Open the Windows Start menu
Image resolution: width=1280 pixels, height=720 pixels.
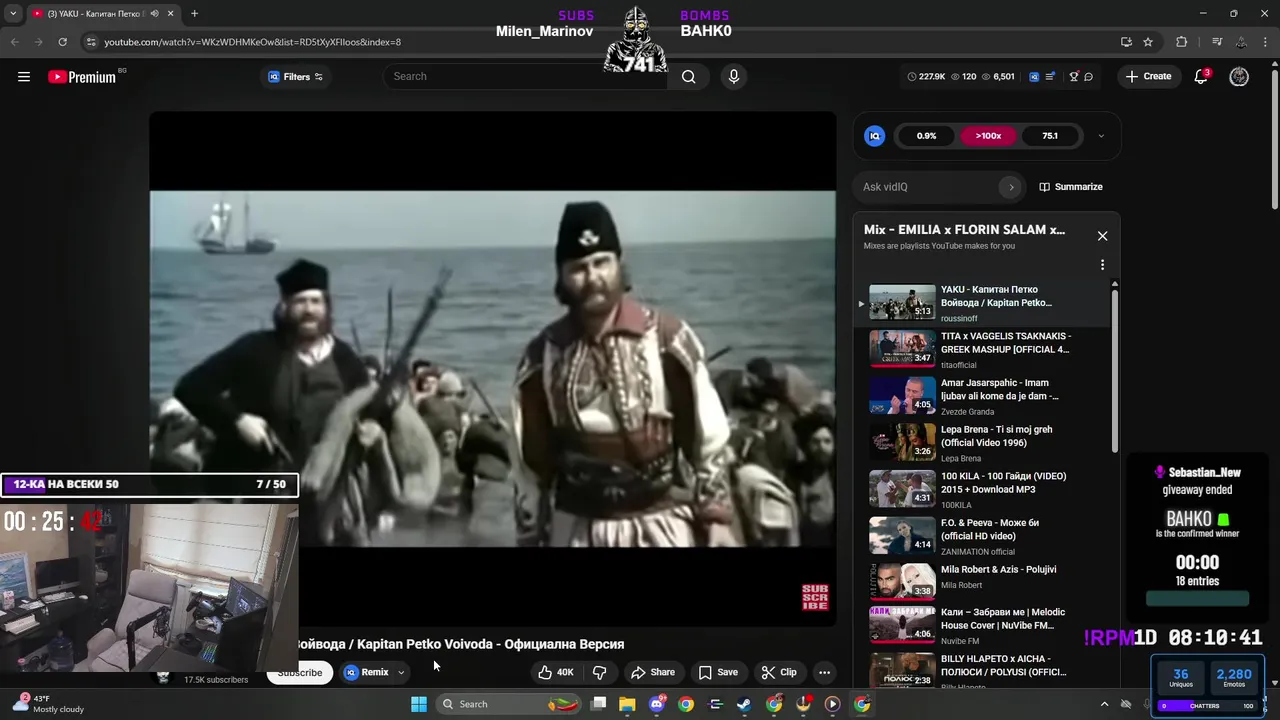pyautogui.click(x=419, y=704)
